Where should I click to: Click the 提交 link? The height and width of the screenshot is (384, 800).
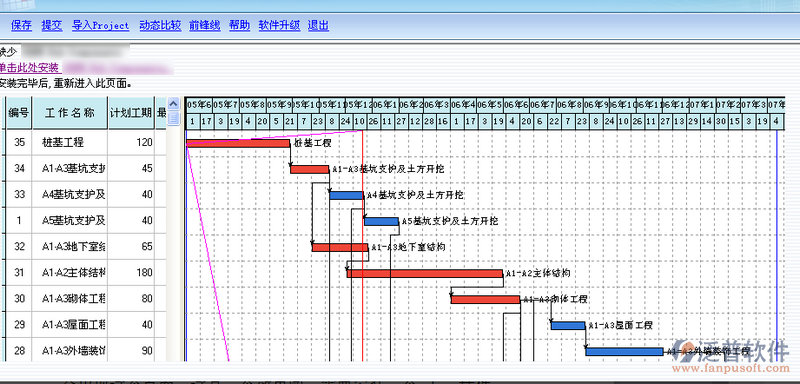point(52,25)
